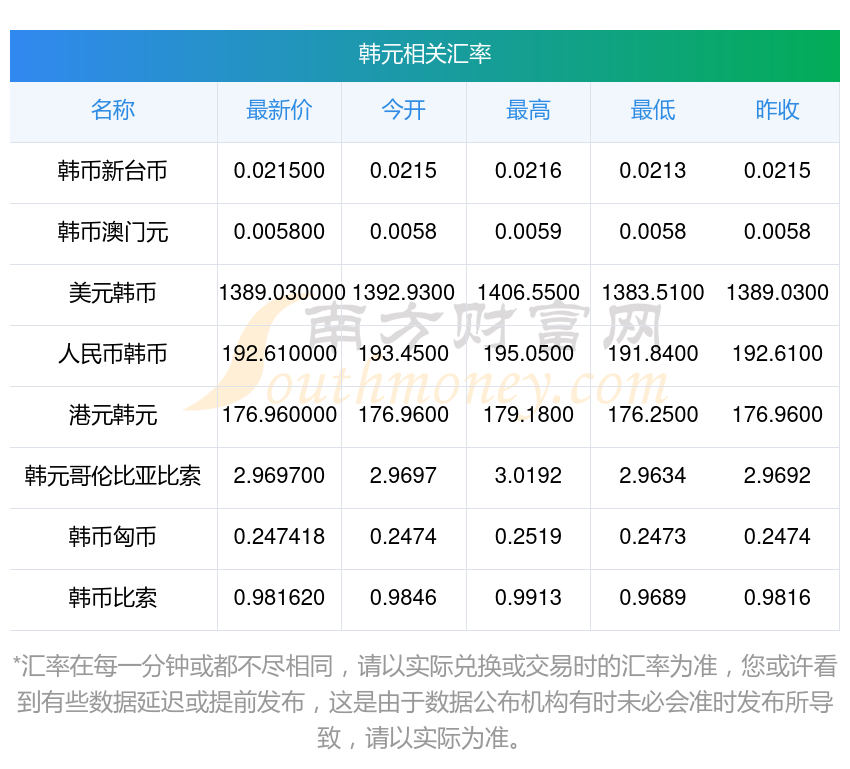
Task: Click open value 1392.9300
Action: pos(403,293)
